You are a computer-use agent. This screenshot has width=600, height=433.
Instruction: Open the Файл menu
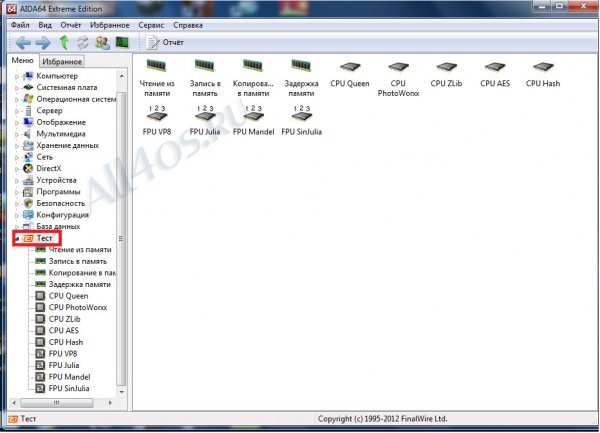(x=20, y=25)
